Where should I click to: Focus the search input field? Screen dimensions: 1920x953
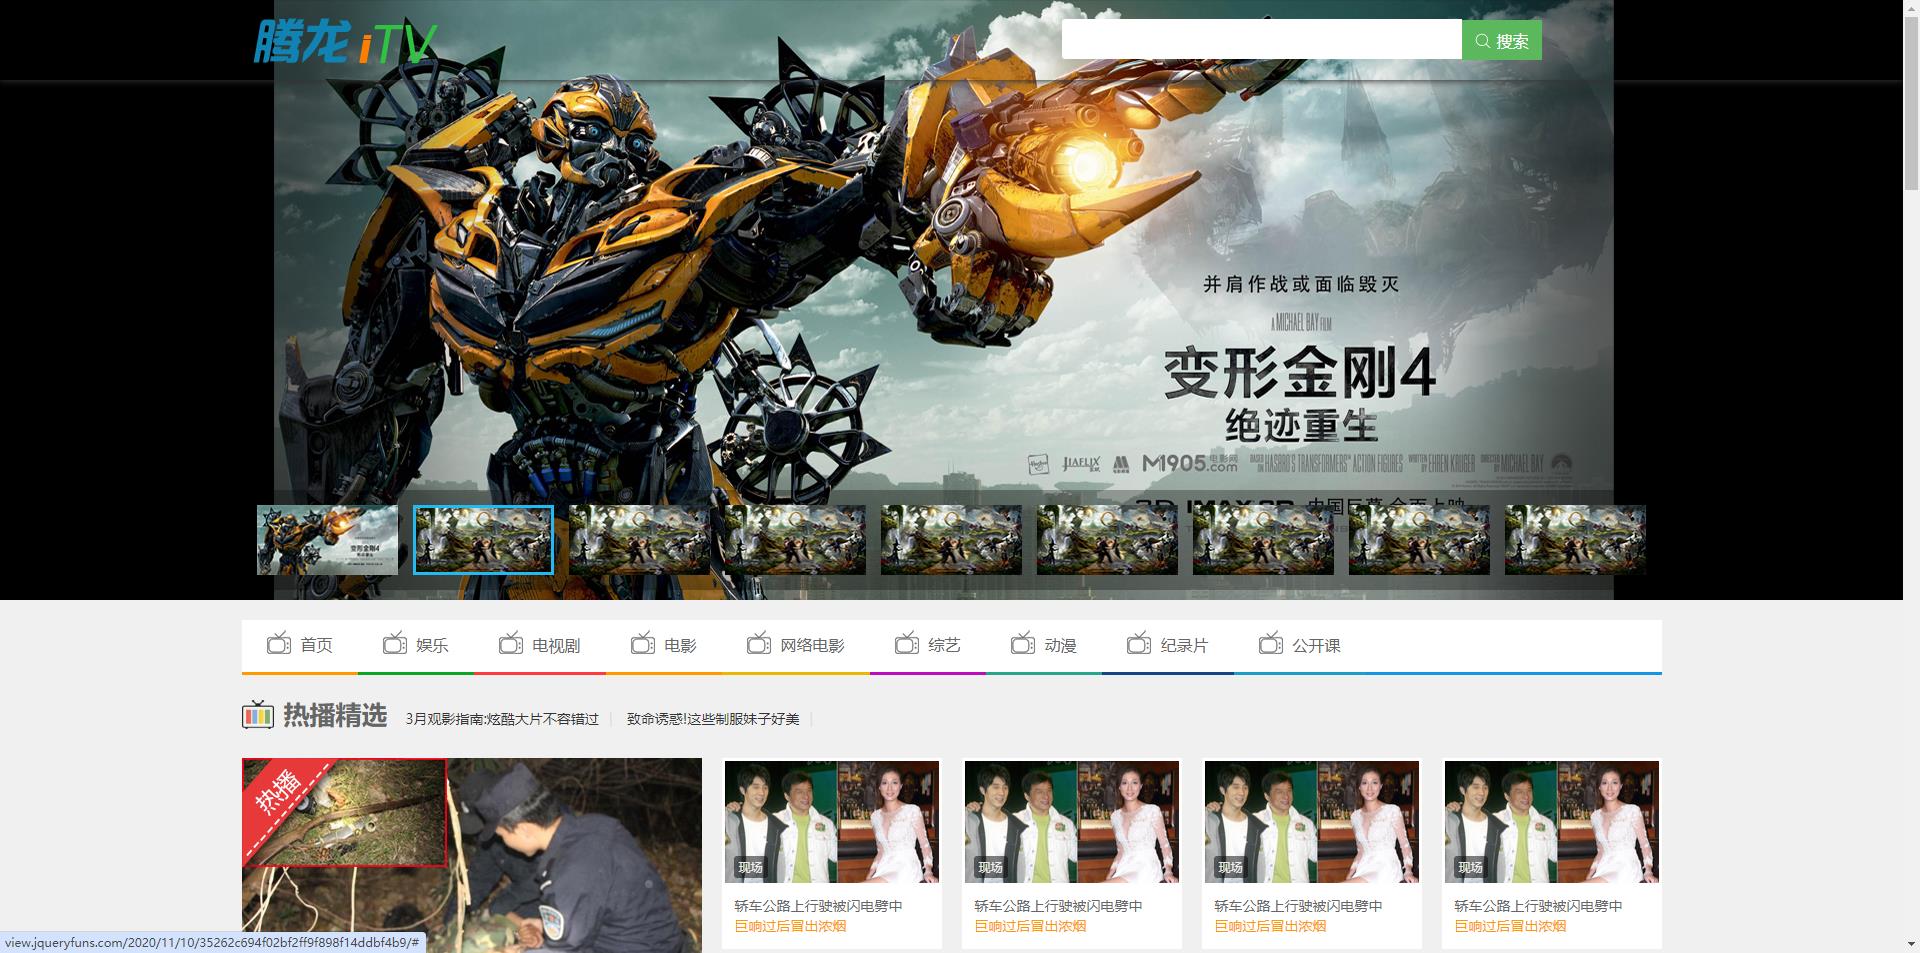[x=1262, y=39]
